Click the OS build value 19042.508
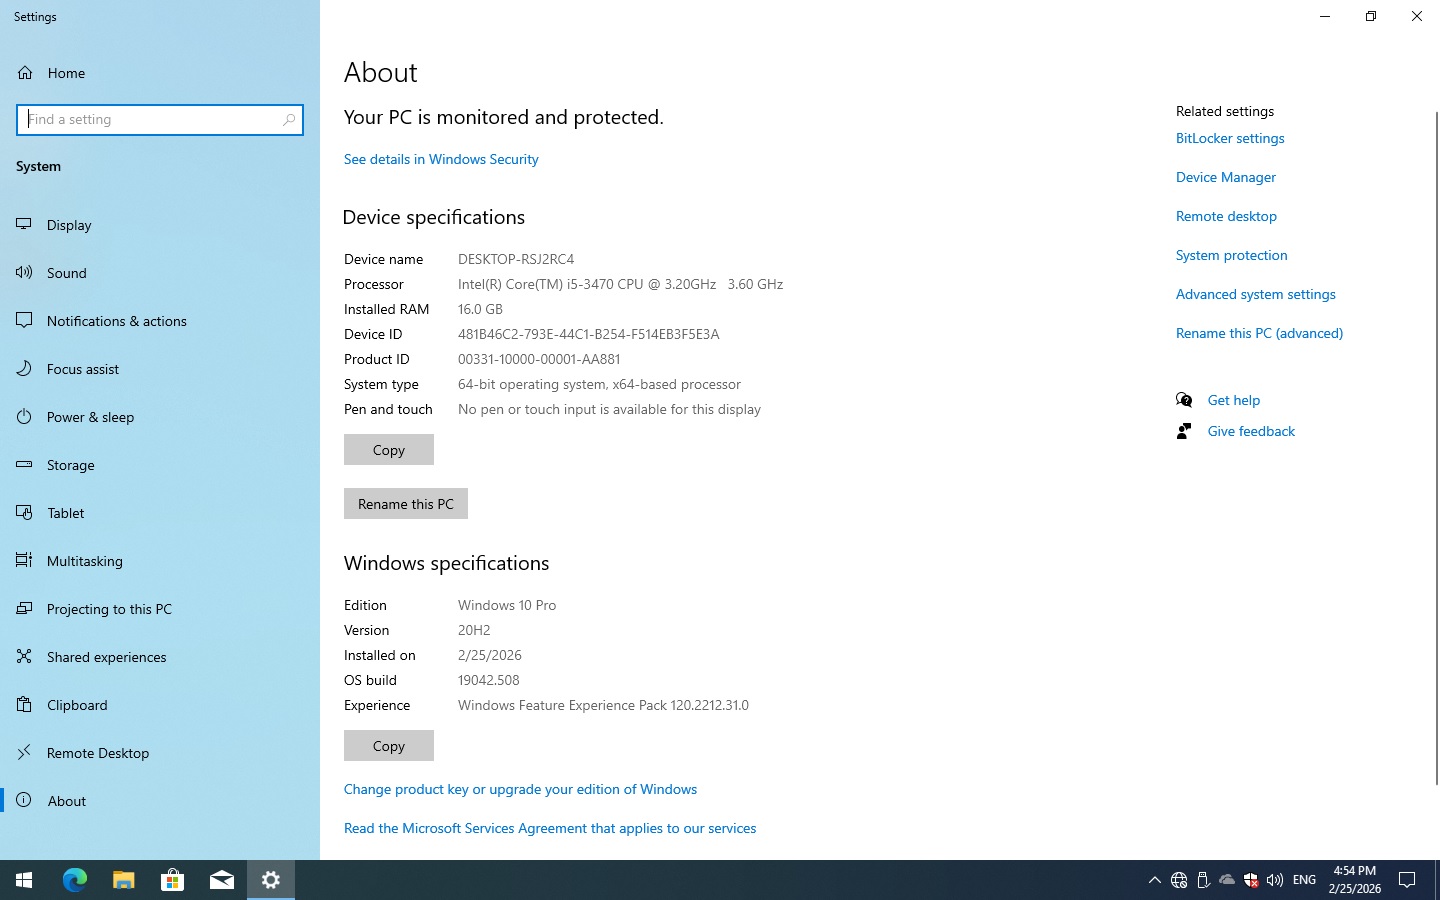Viewport: 1440px width, 900px height. (489, 680)
